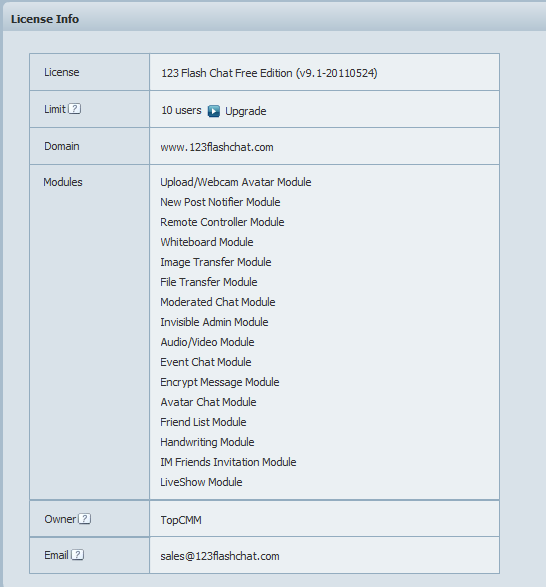Click the 123 Flash Chat Free Edition text
The width and height of the screenshot is (546, 587).
pyautogui.click(x=227, y=73)
